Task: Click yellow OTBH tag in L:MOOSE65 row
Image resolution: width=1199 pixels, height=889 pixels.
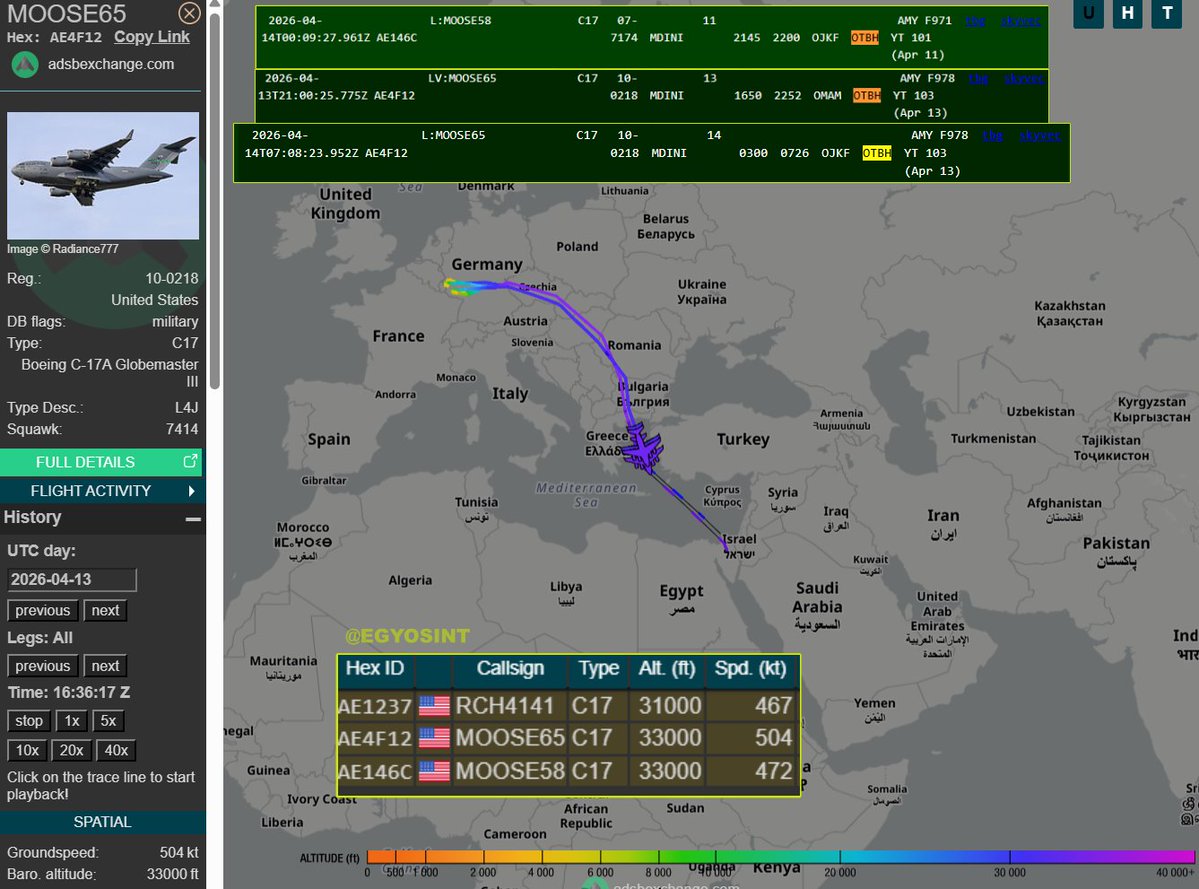Action: click(876, 153)
